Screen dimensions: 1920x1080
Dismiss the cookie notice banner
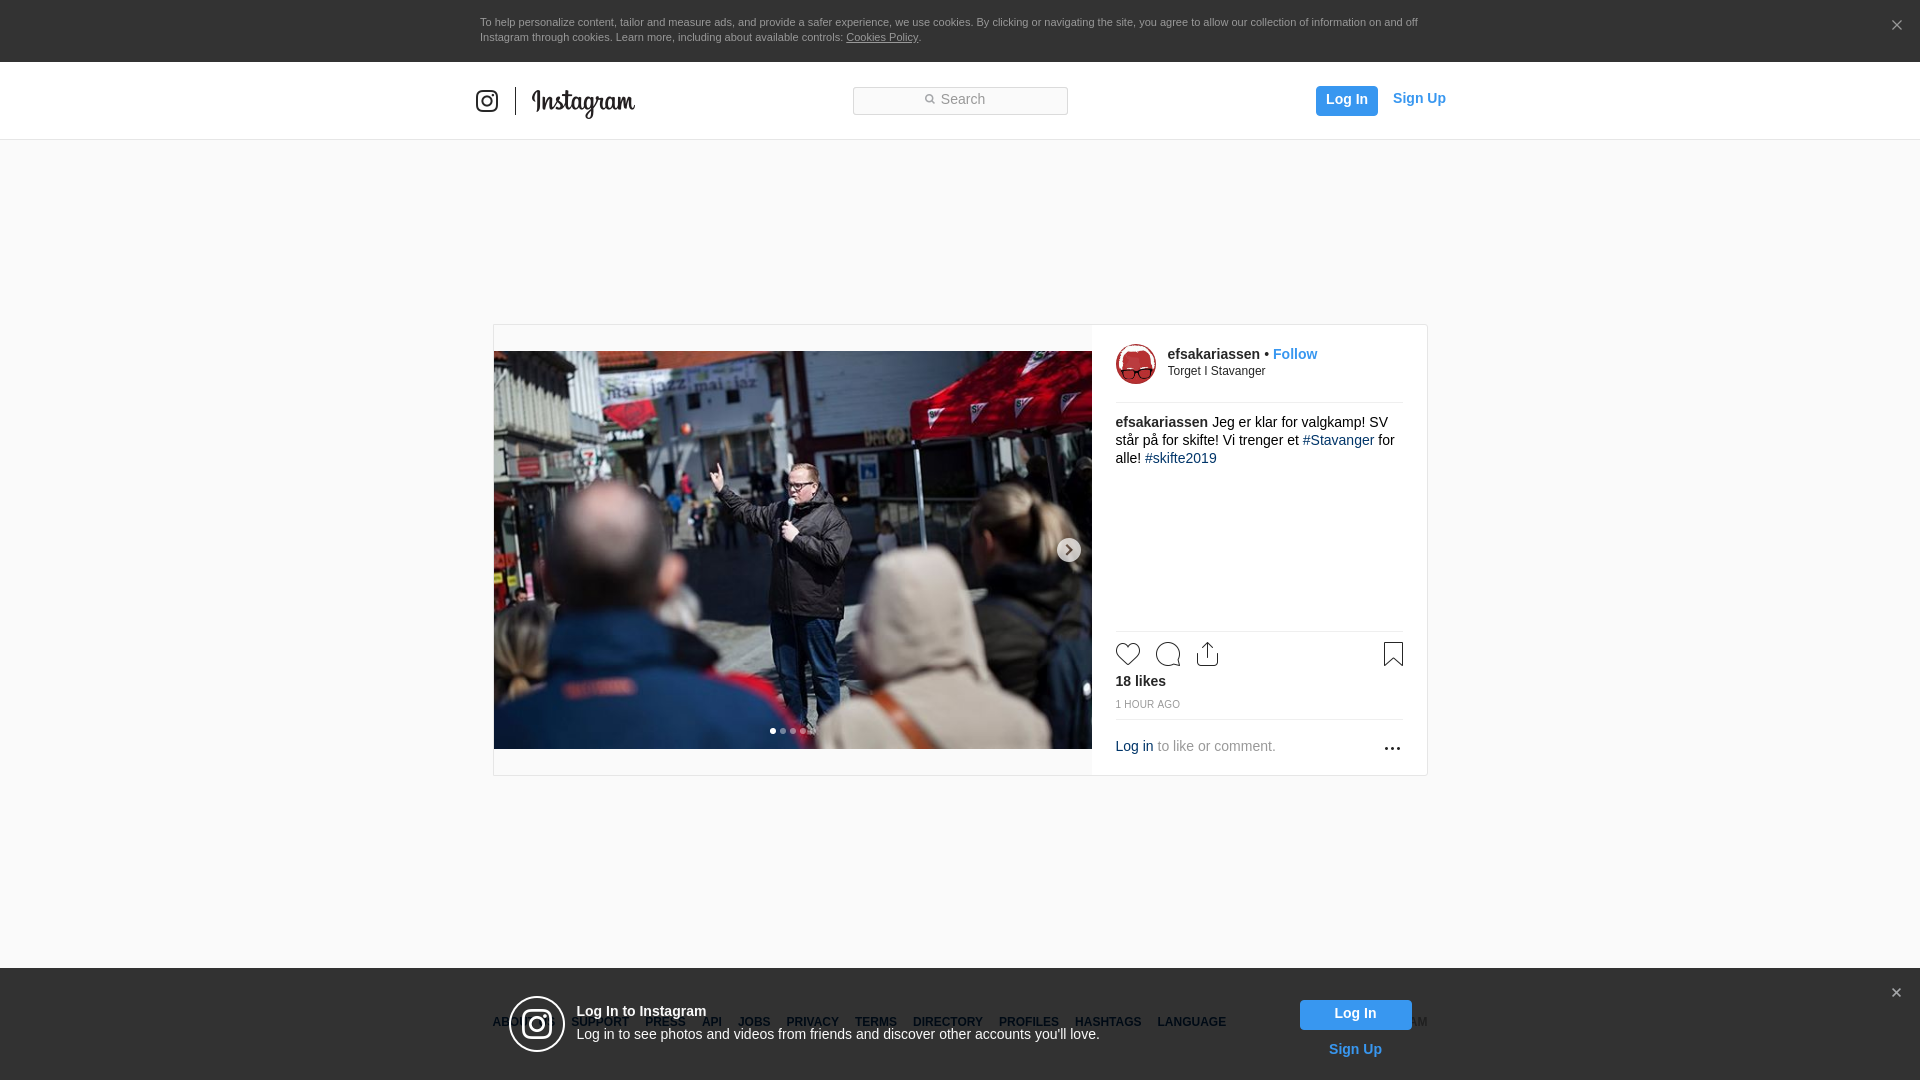point(1896,26)
